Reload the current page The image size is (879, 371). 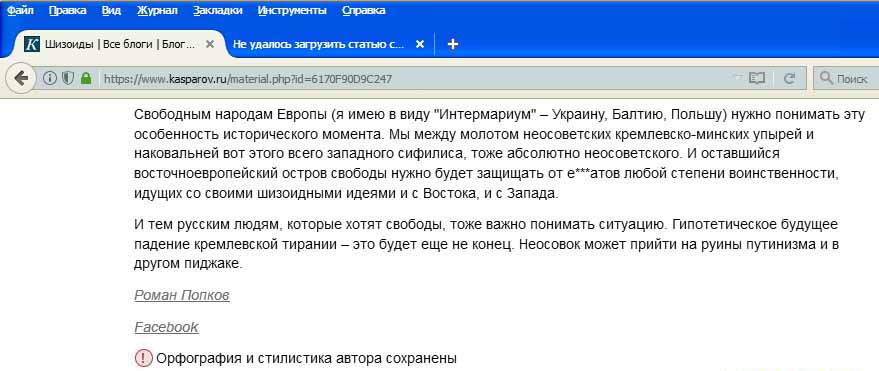789,78
